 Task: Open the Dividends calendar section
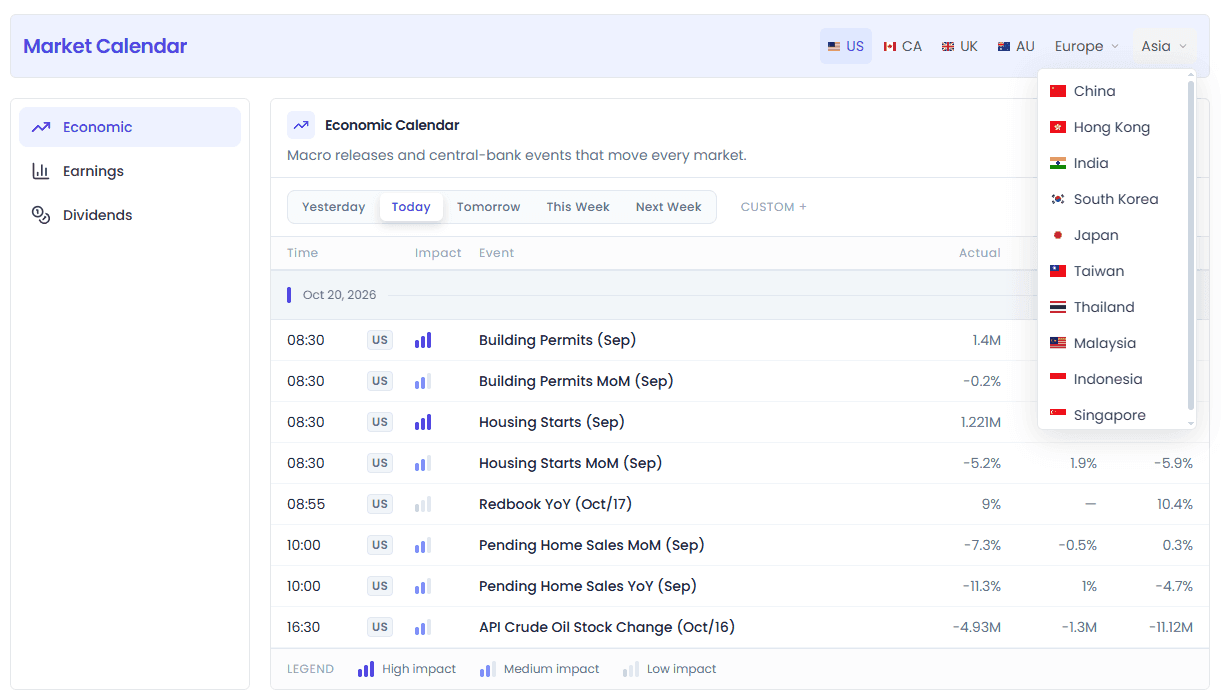point(130,215)
